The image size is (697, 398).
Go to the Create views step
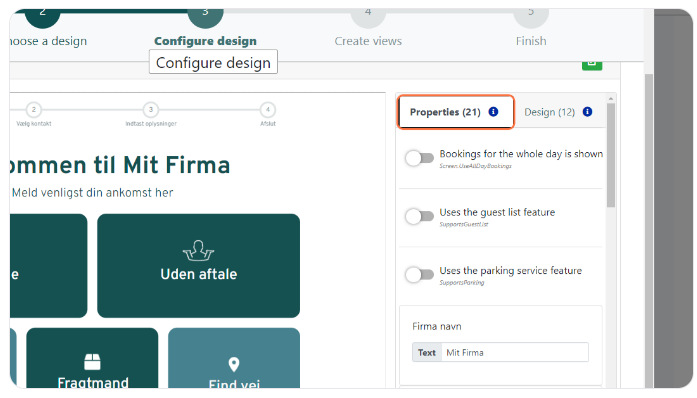[x=368, y=27]
